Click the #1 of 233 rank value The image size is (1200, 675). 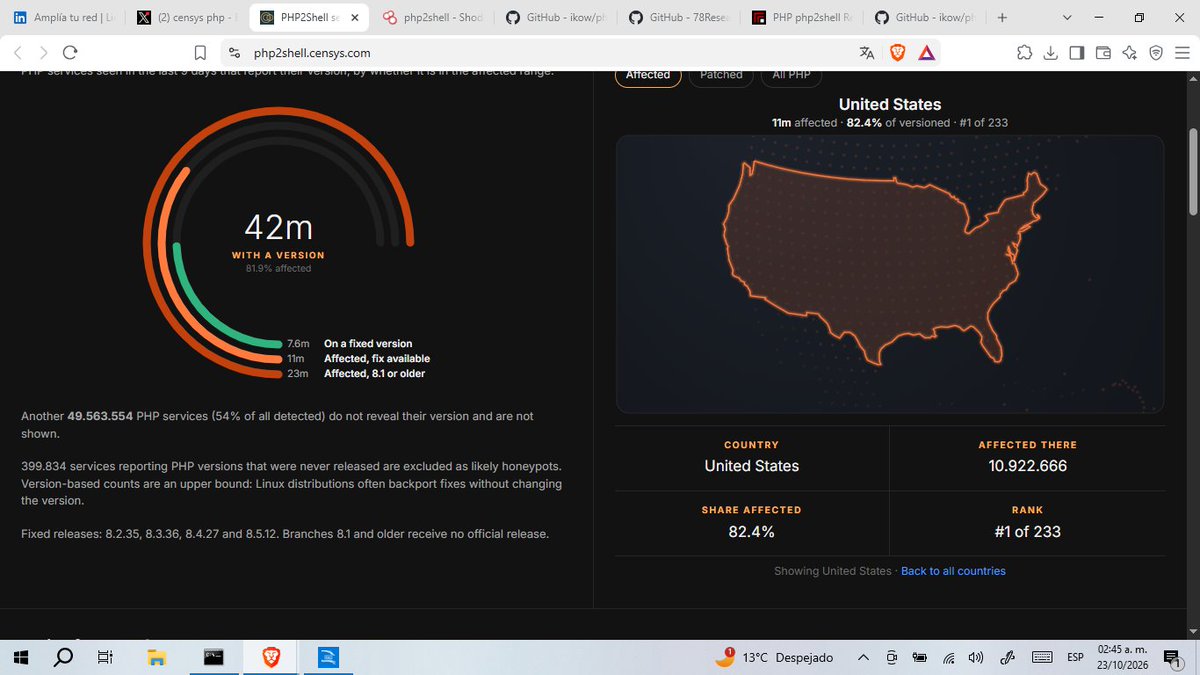(1027, 532)
